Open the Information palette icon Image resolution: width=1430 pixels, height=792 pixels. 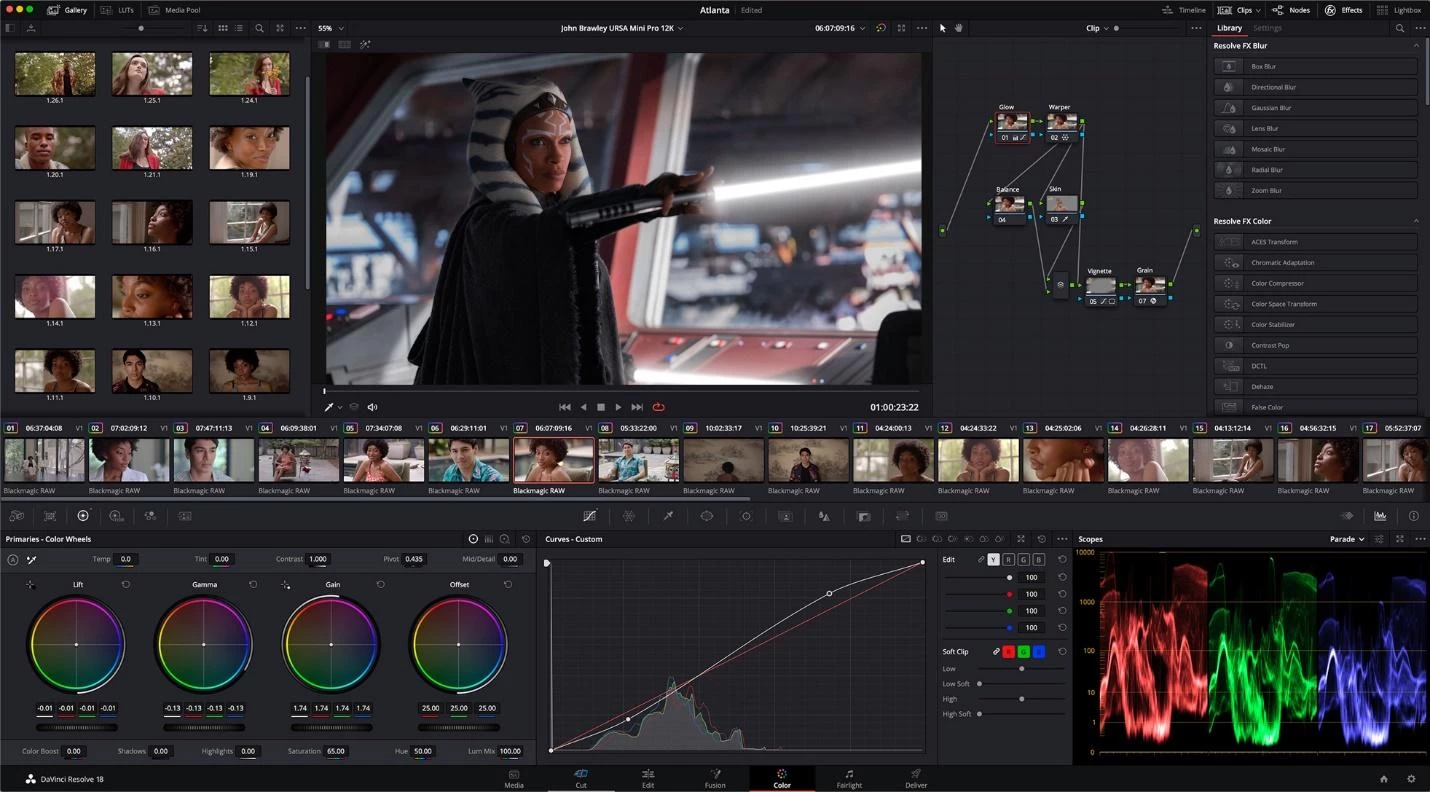point(1414,516)
